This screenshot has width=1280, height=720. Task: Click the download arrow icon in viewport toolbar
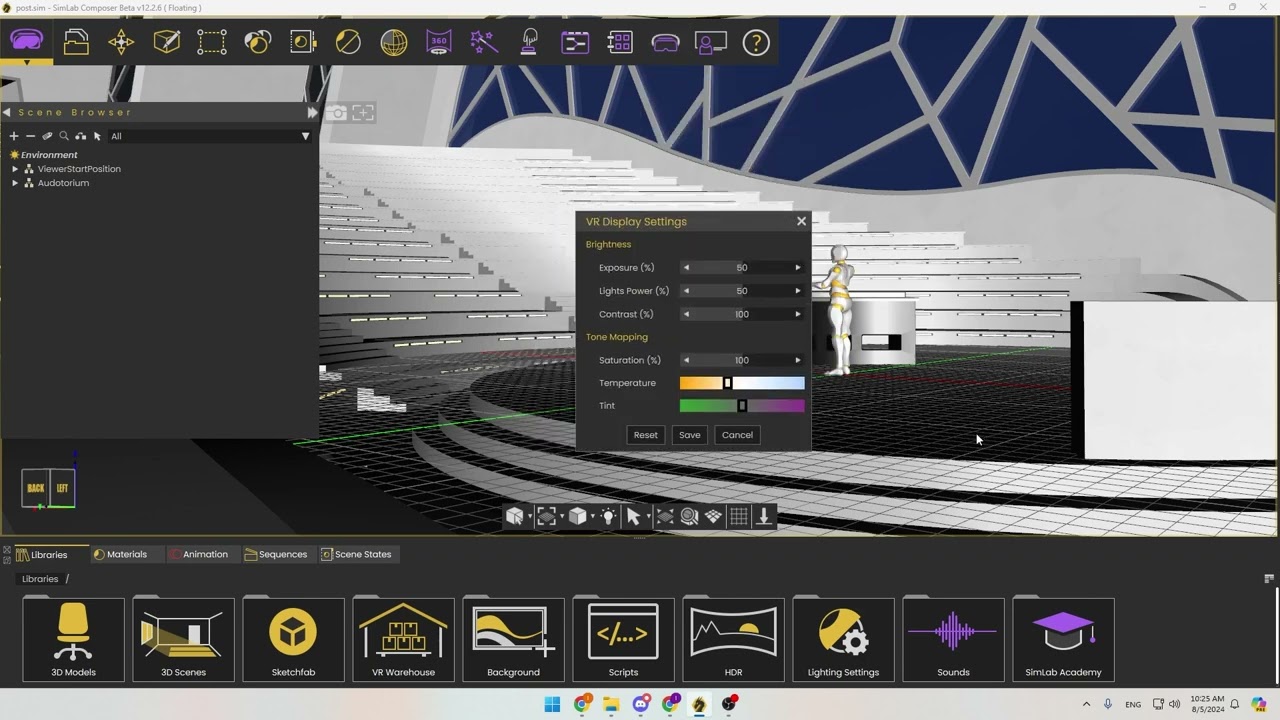click(x=764, y=516)
